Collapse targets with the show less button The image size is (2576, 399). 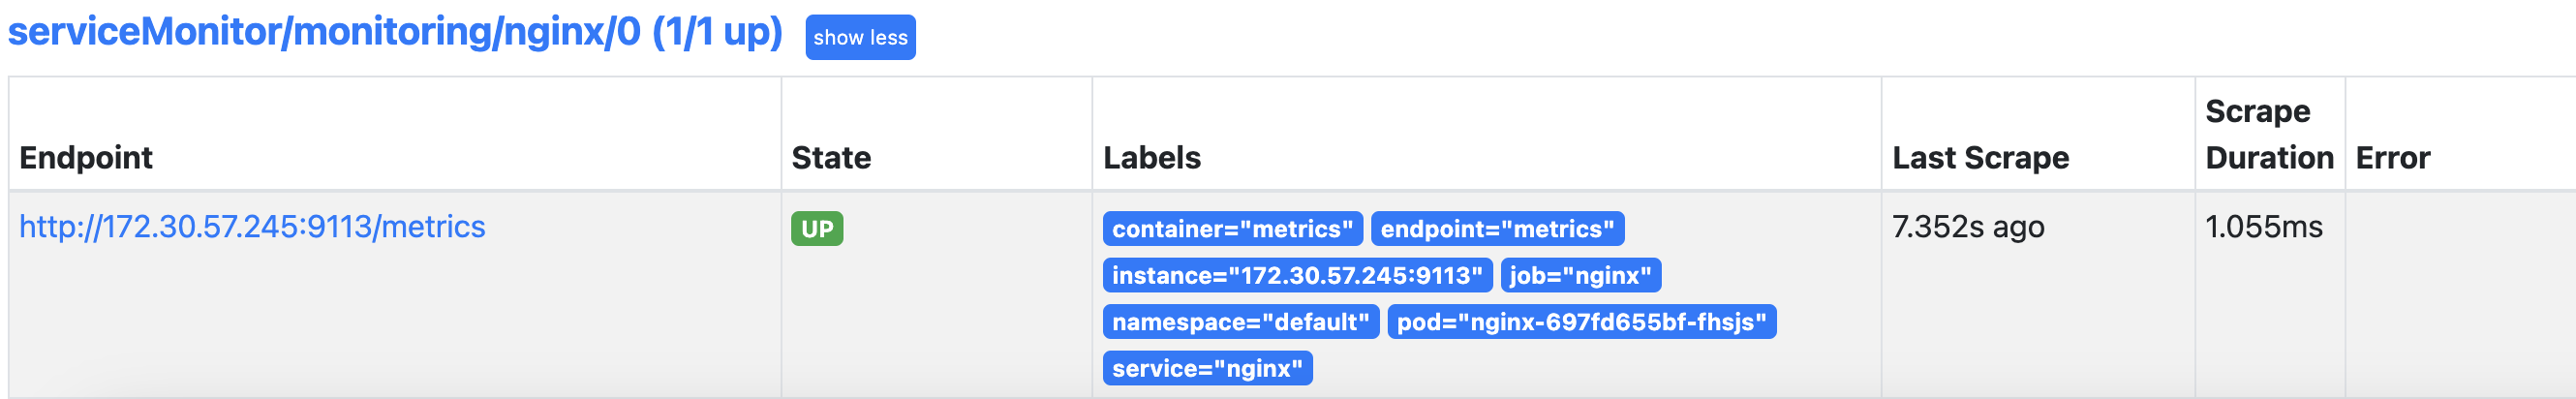point(860,38)
